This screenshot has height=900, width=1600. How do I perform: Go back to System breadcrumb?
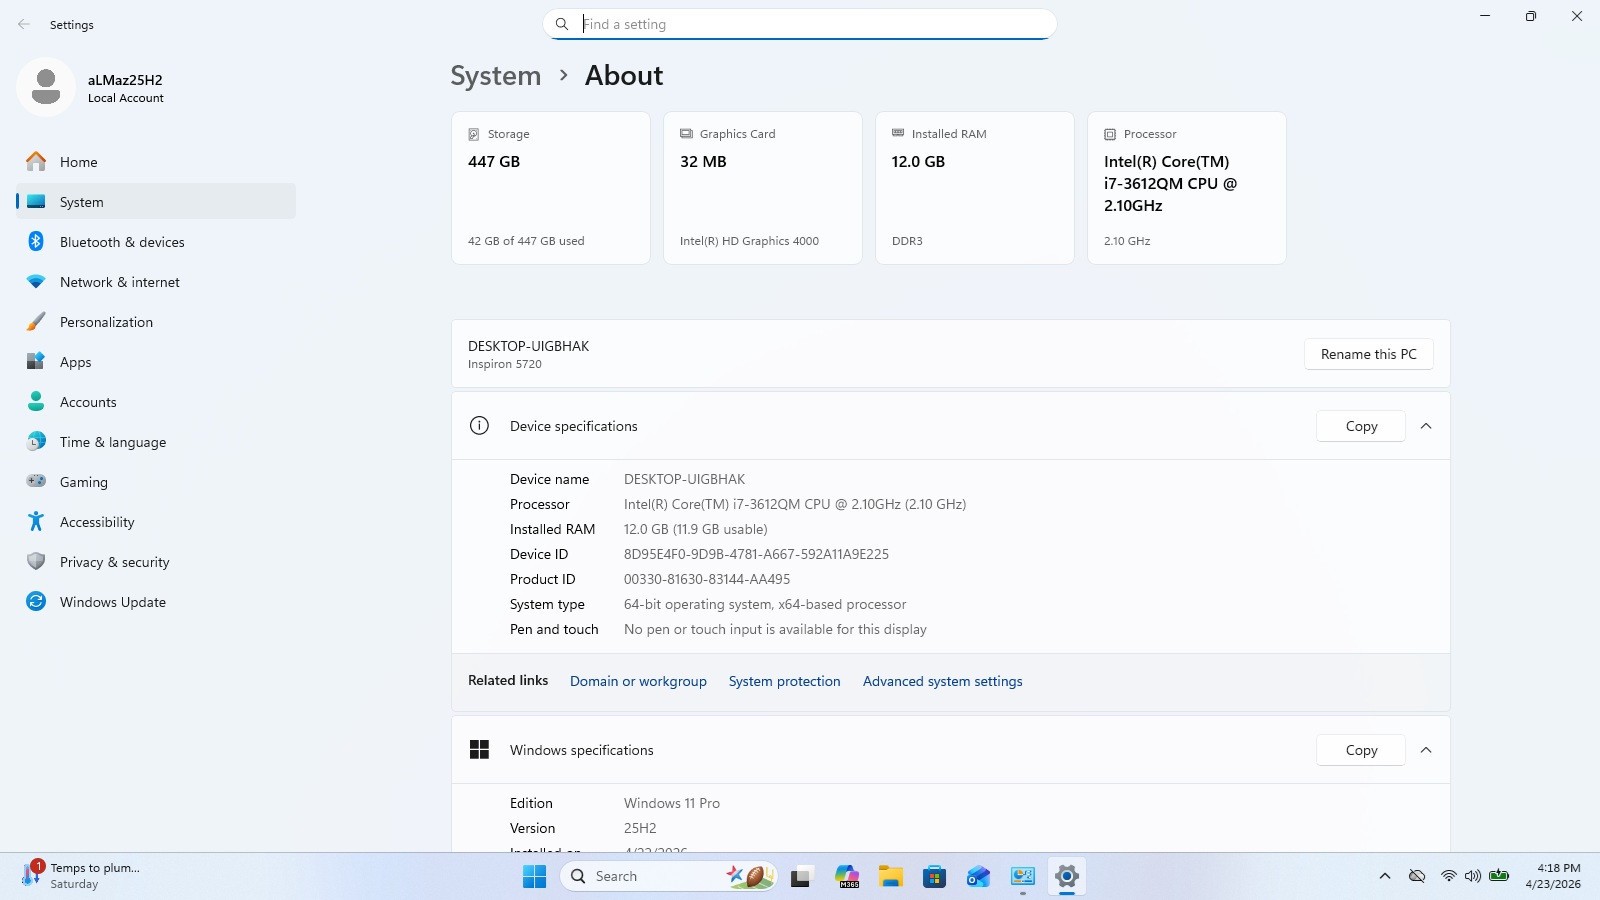pos(495,76)
